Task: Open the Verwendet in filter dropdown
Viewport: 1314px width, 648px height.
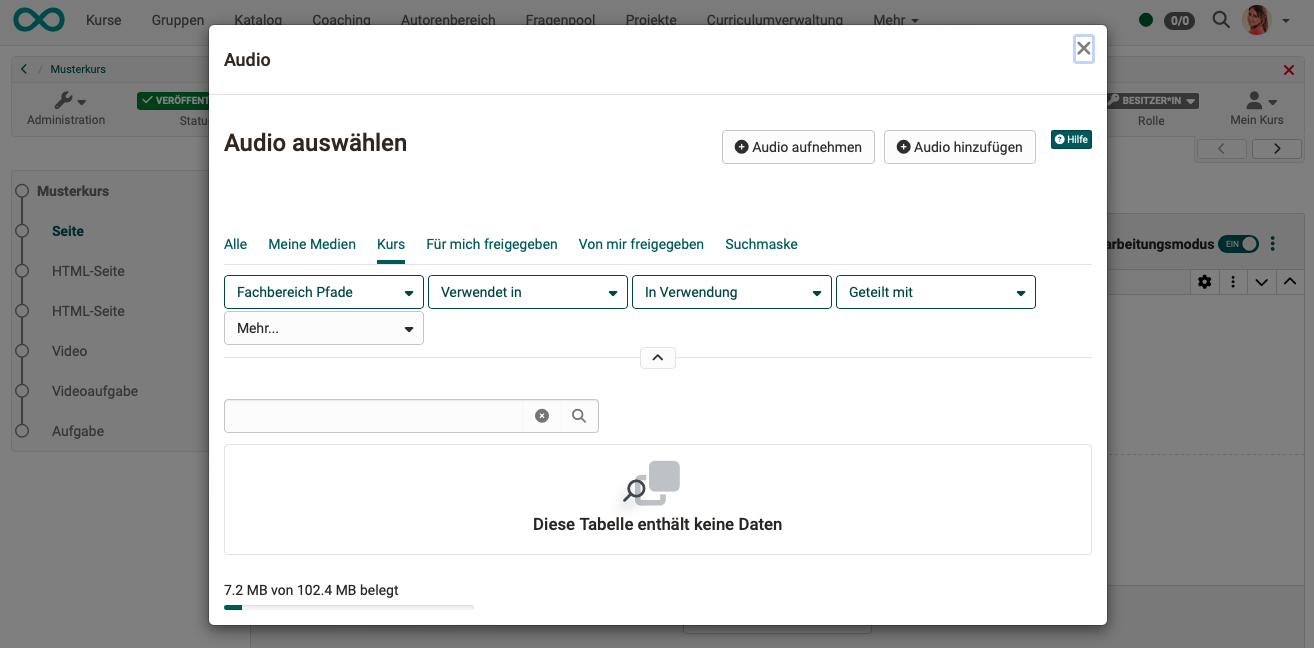Action: [x=527, y=293]
